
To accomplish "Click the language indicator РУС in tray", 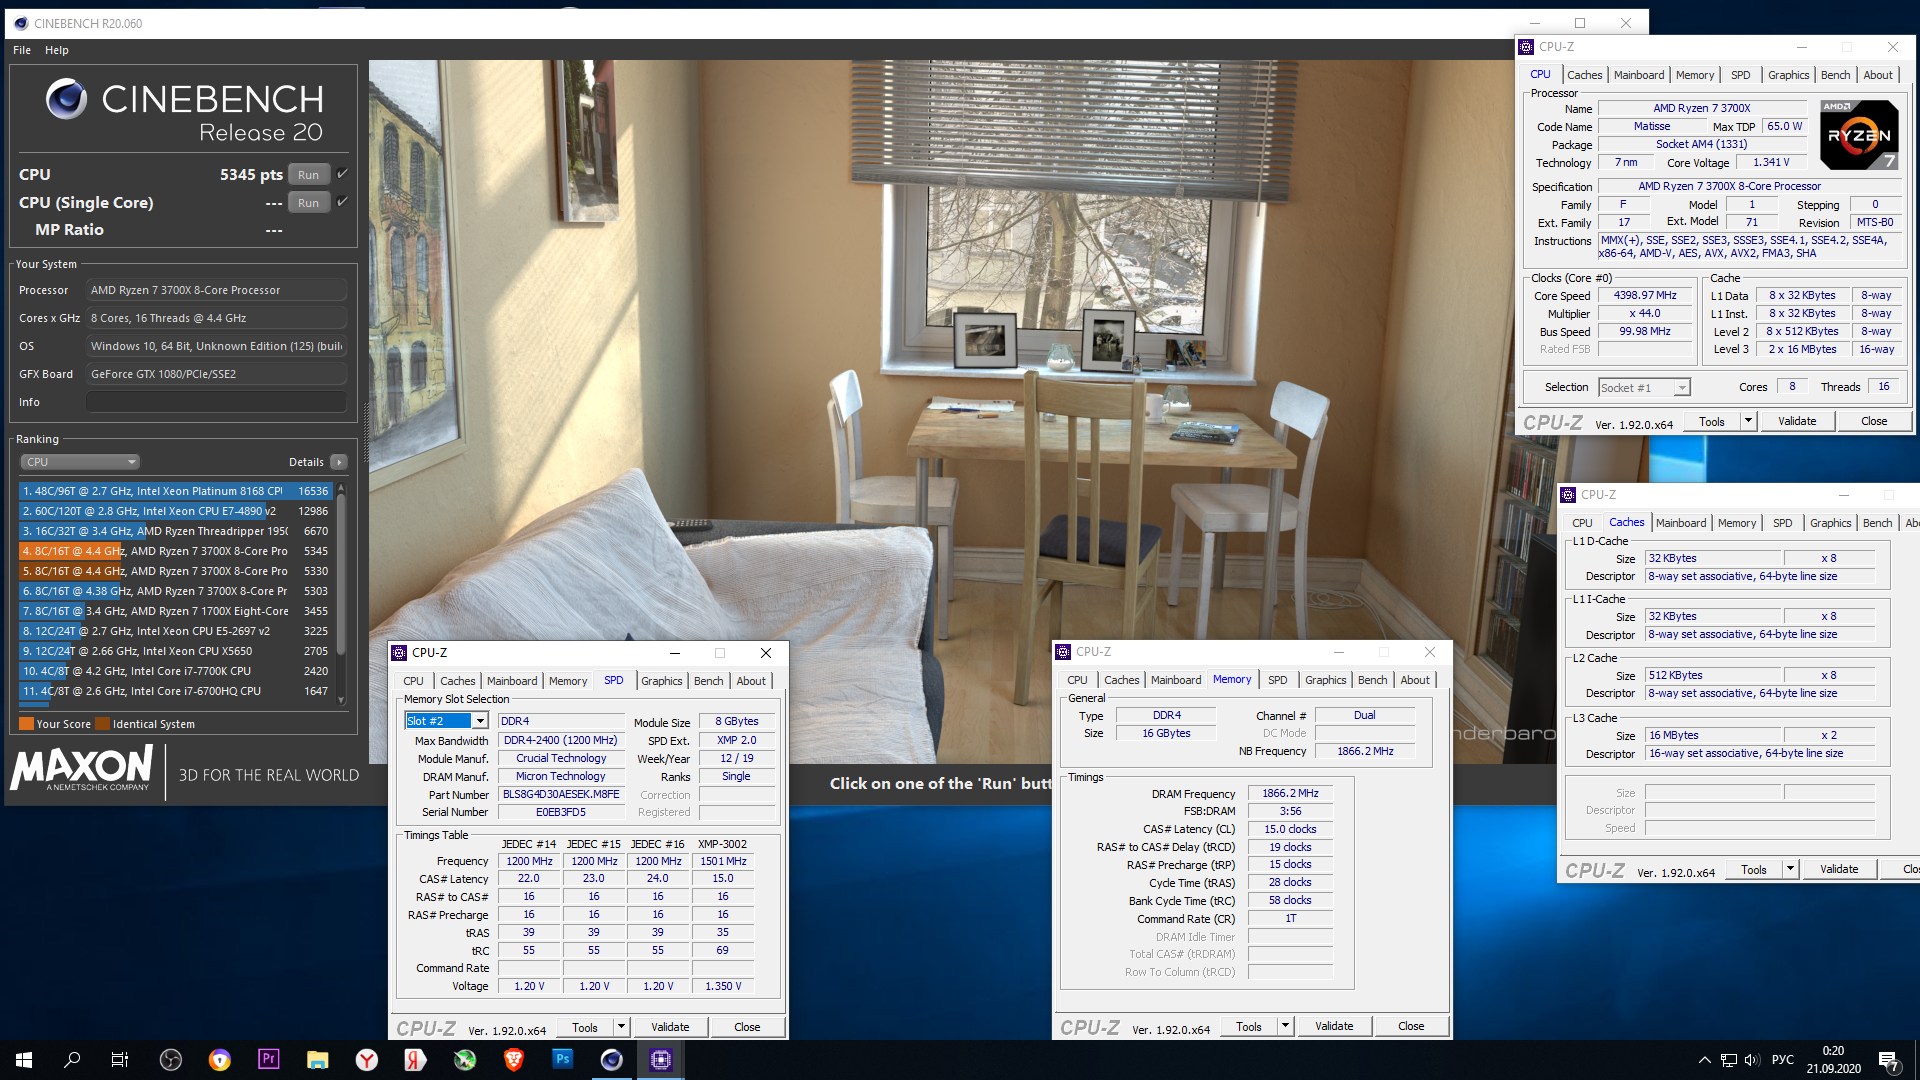I will [1783, 1060].
